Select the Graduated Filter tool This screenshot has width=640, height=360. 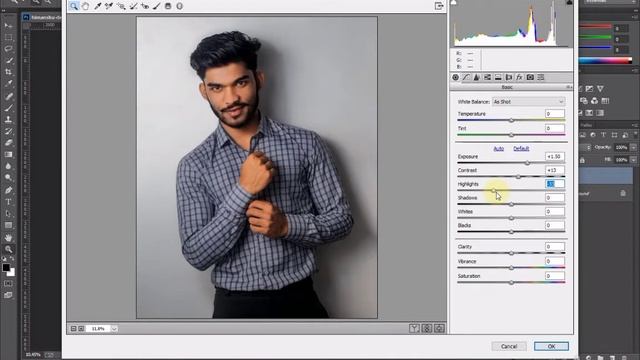(x=168, y=6)
